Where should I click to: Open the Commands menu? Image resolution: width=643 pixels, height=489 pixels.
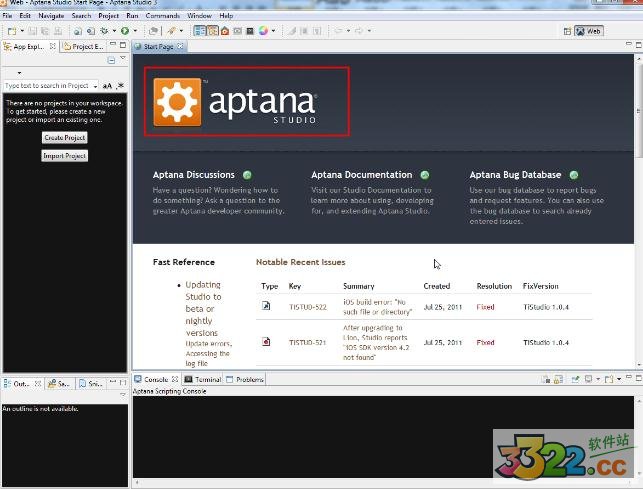[163, 16]
